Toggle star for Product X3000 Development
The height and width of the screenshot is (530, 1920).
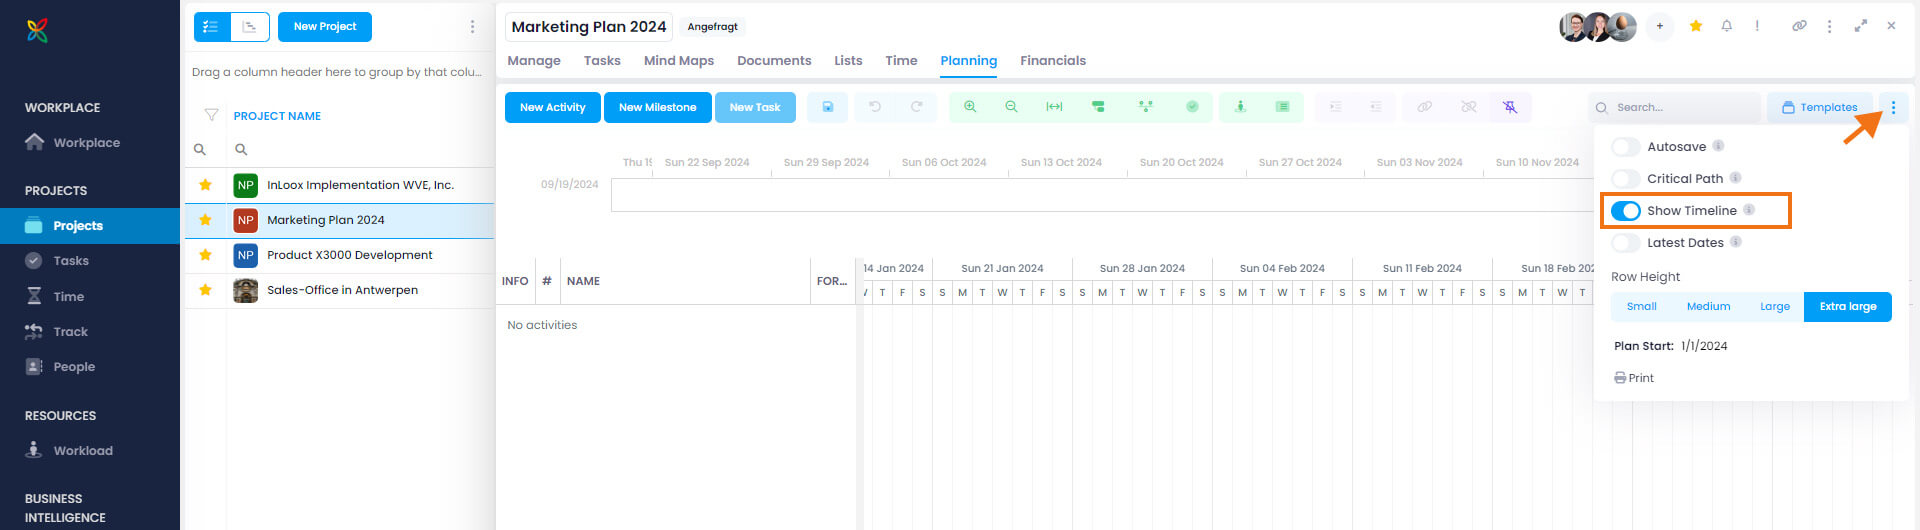(x=205, y=255)
